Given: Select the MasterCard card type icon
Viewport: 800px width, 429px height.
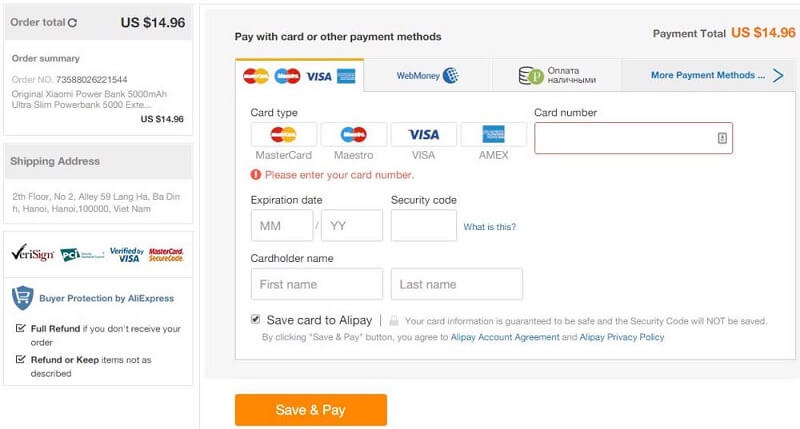Looking at the screenshot, I should [284, 135].
